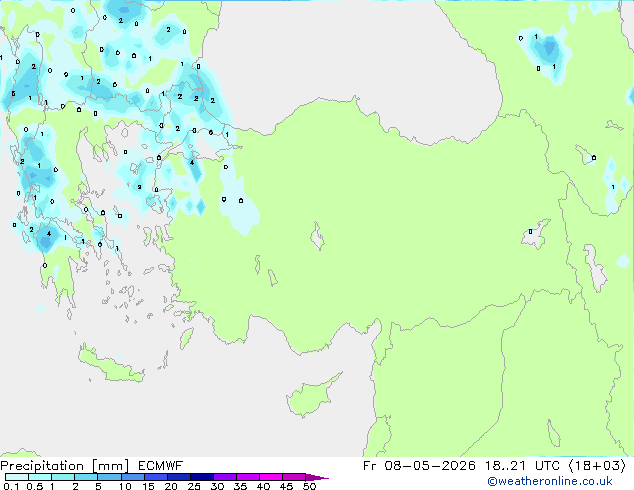
Task: Pick the 0.1–0.5 mm legend color swatch
Action: [17, 477]
